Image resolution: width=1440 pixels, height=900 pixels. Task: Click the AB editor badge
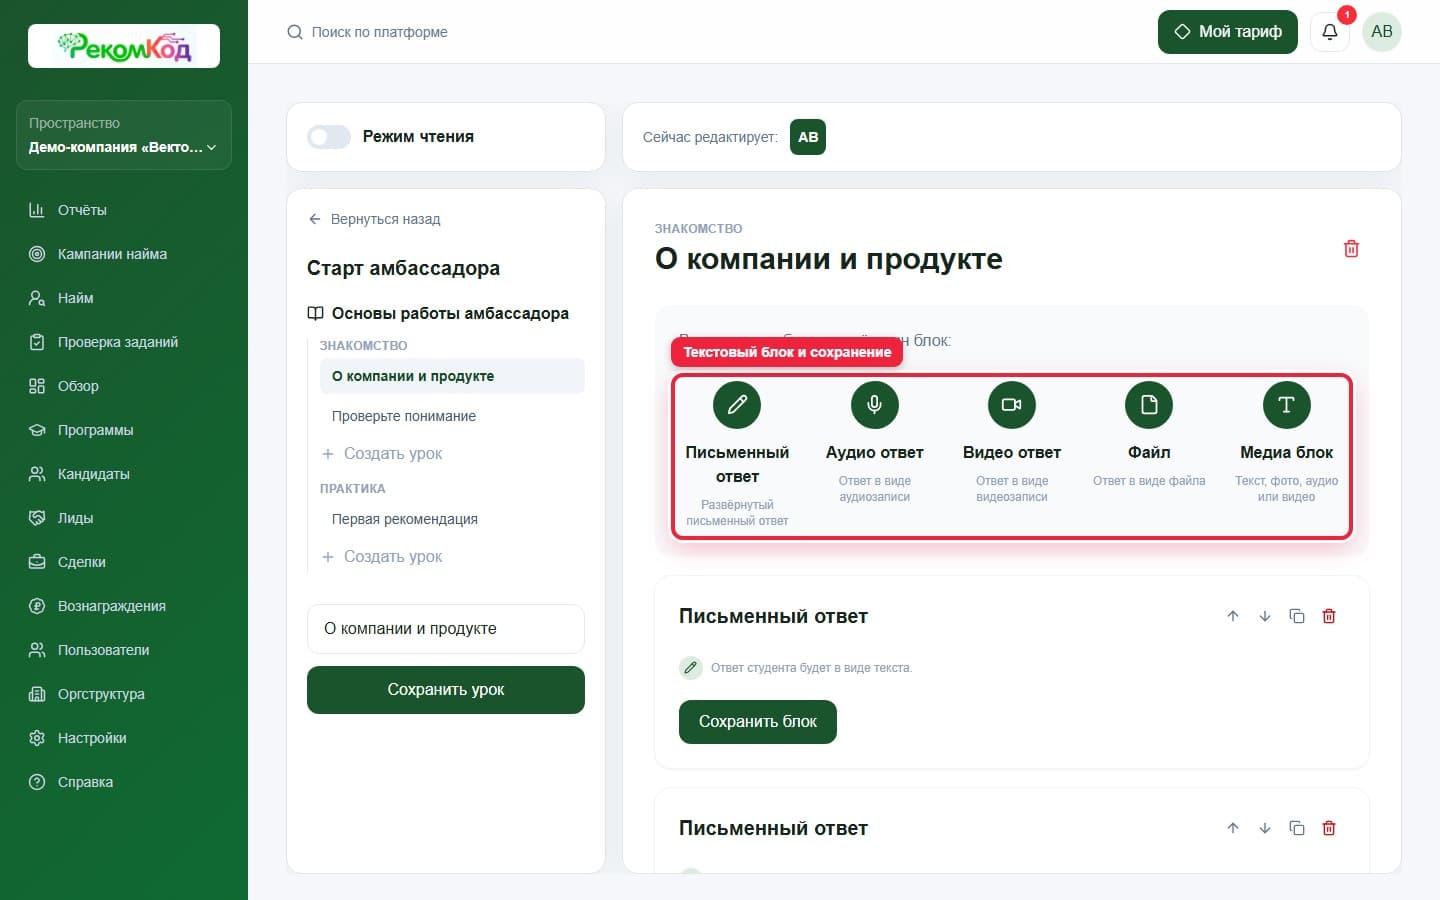coord(808,137)
